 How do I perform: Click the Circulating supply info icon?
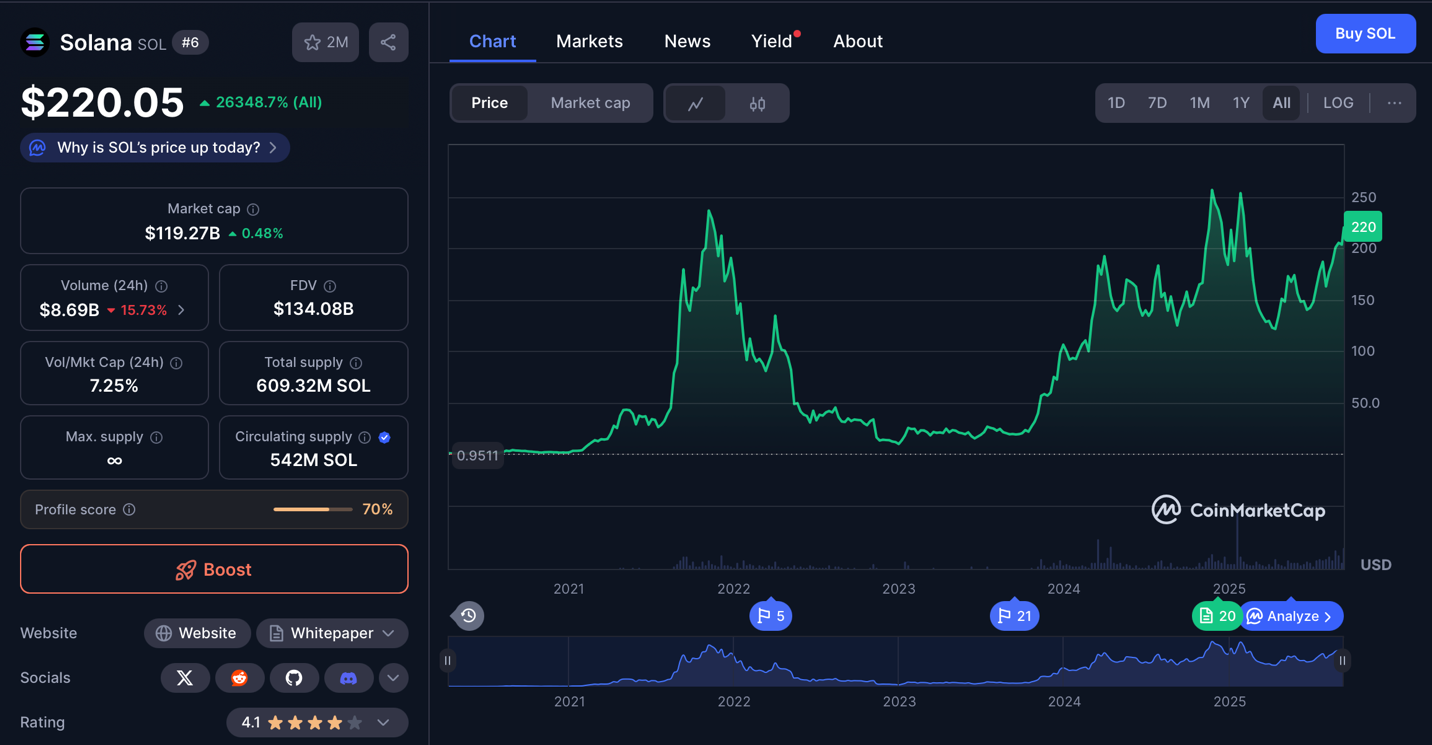(365, 437)
